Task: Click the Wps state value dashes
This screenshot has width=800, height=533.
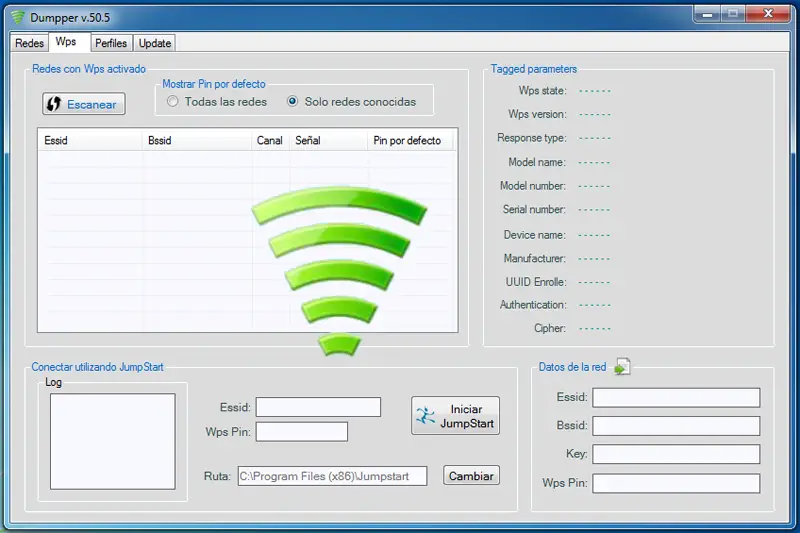Action: tap(594, 91)
